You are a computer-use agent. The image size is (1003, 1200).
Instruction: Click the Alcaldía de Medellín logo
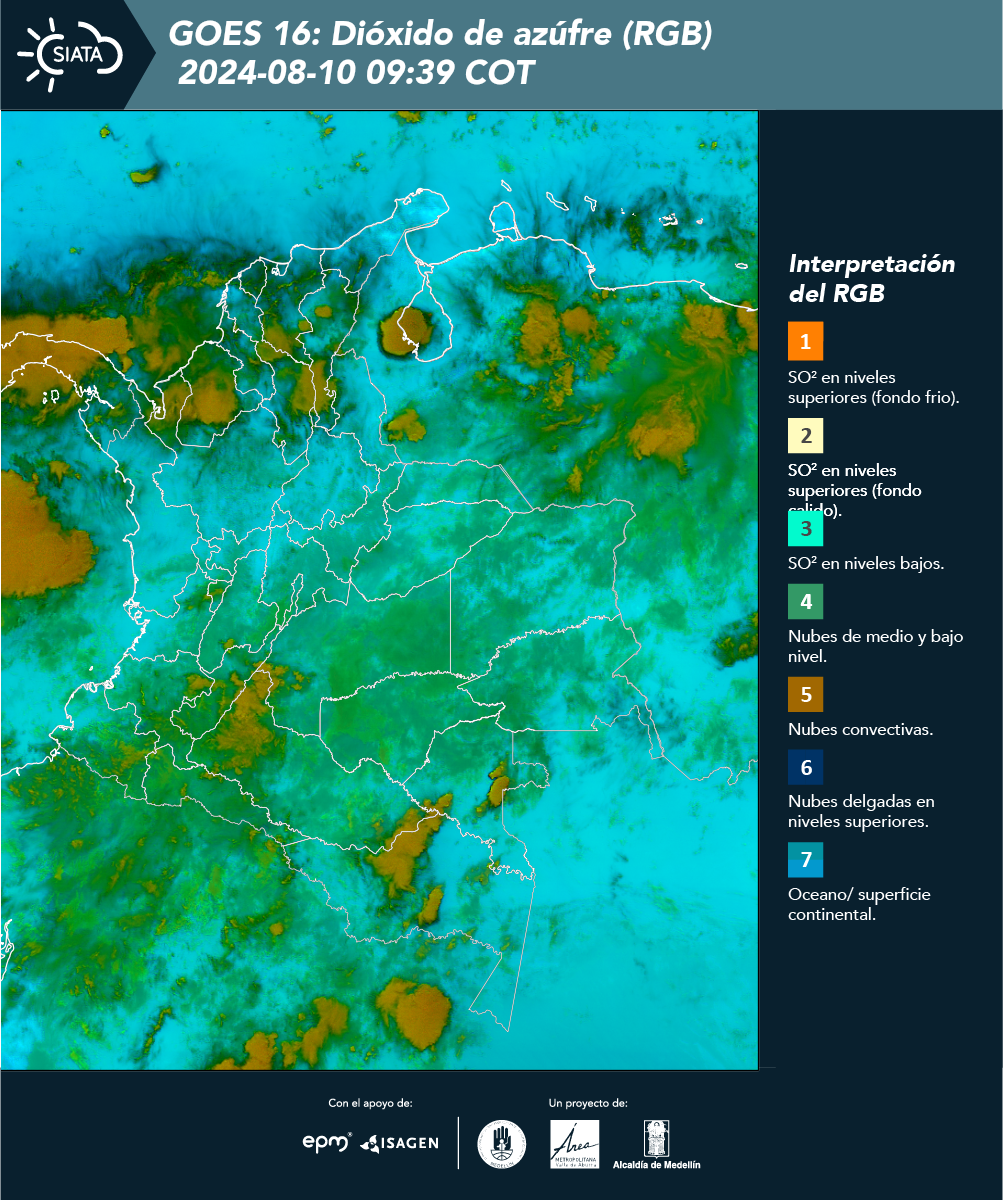[x=656, y=1144]
